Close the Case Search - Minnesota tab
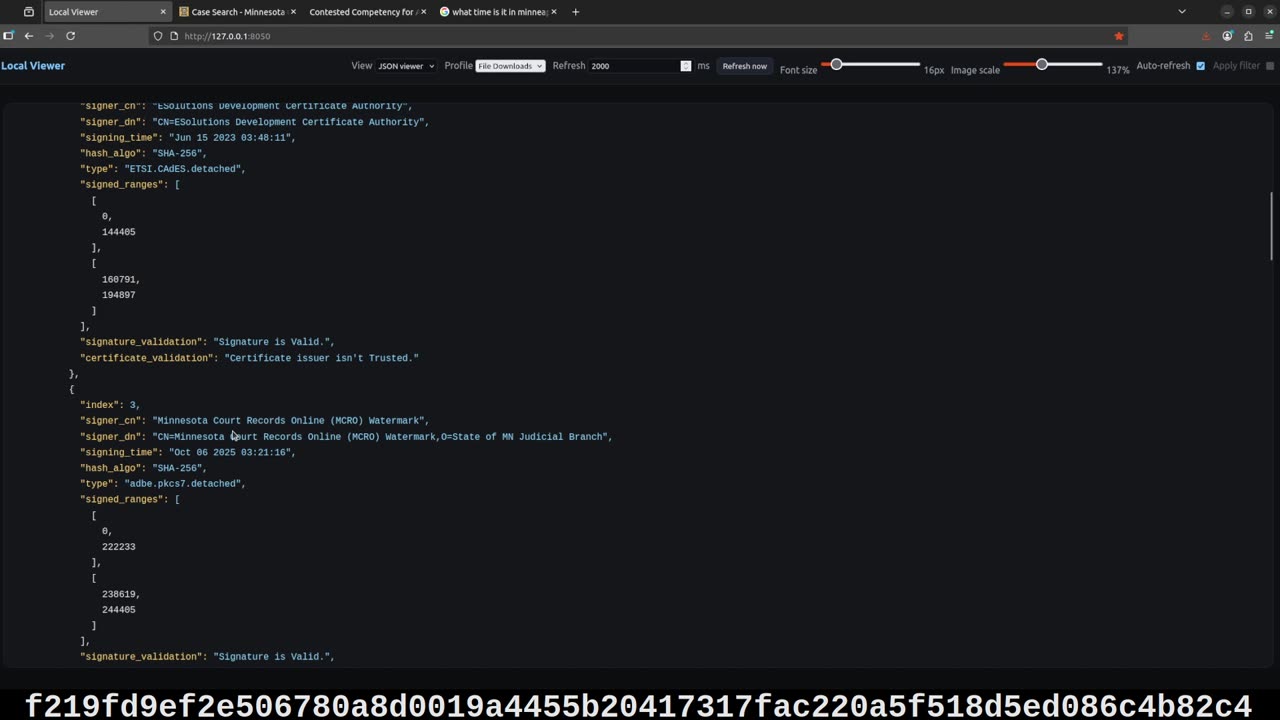This screenshot has width=1280, height=720. (x=293, y=12)
